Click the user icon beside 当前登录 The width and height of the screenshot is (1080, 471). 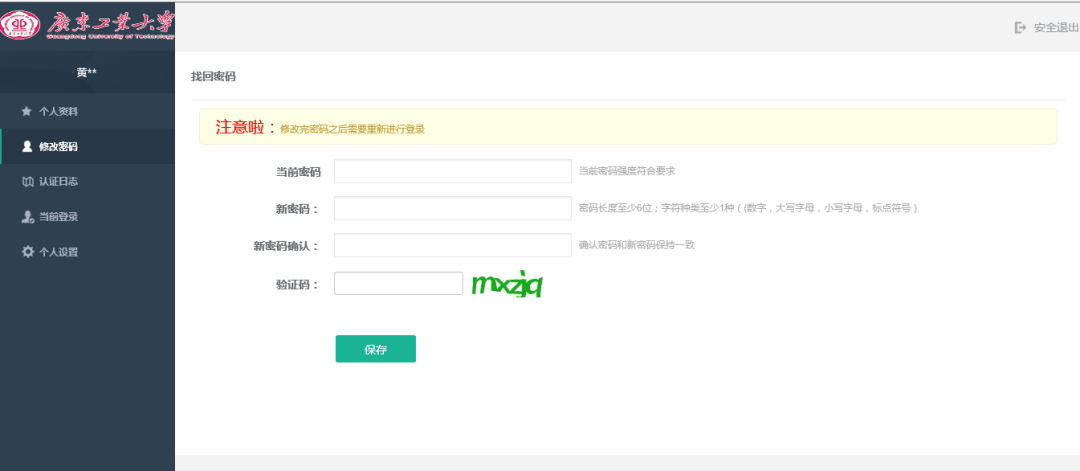(x=28, y=217)
